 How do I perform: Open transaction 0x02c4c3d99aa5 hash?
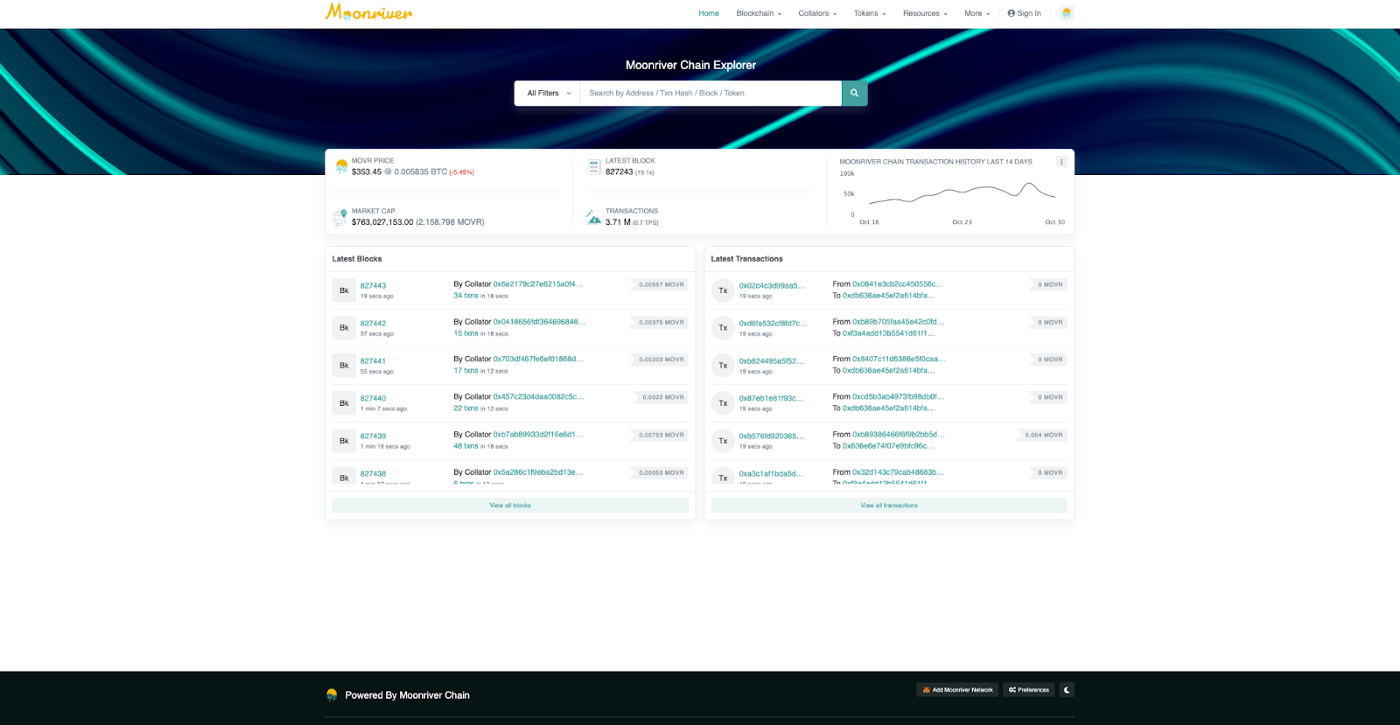[x=772, y=286]
